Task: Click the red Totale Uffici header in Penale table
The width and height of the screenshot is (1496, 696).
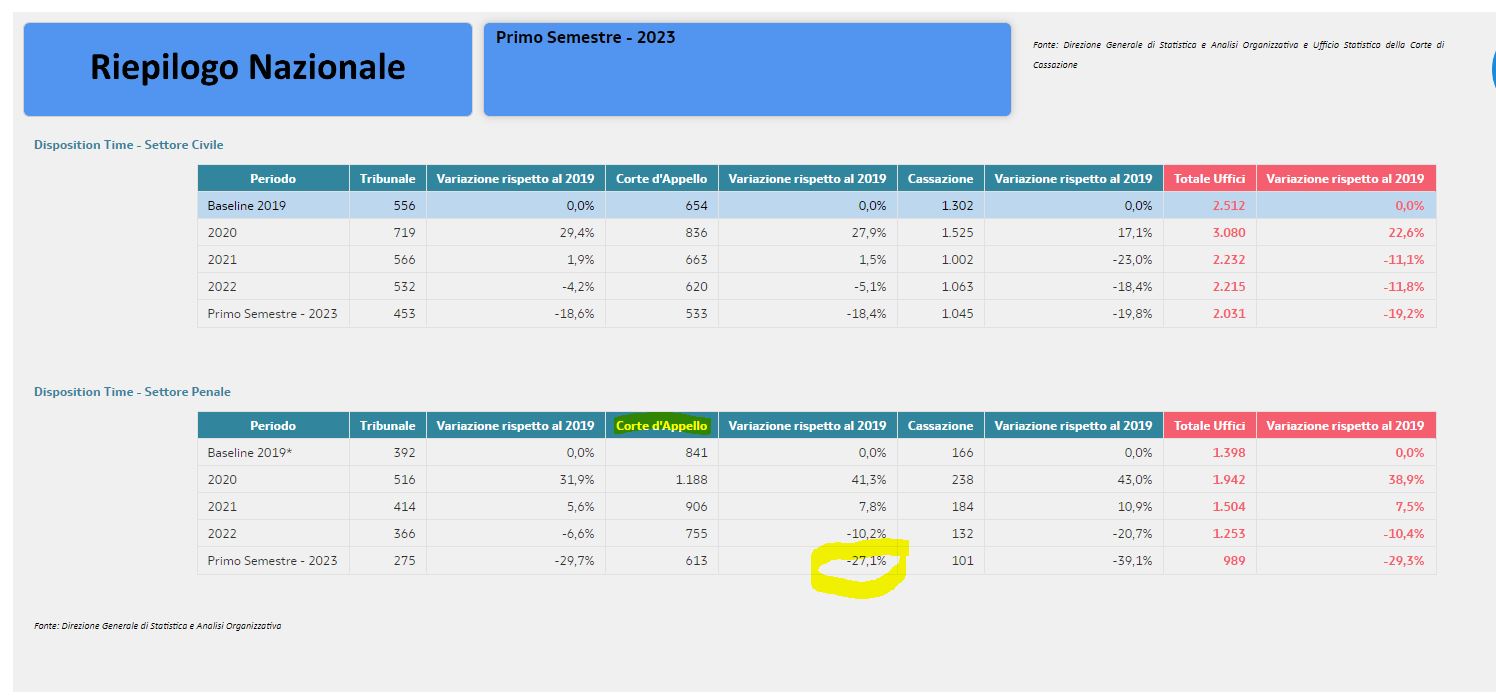Action: 1209,426
